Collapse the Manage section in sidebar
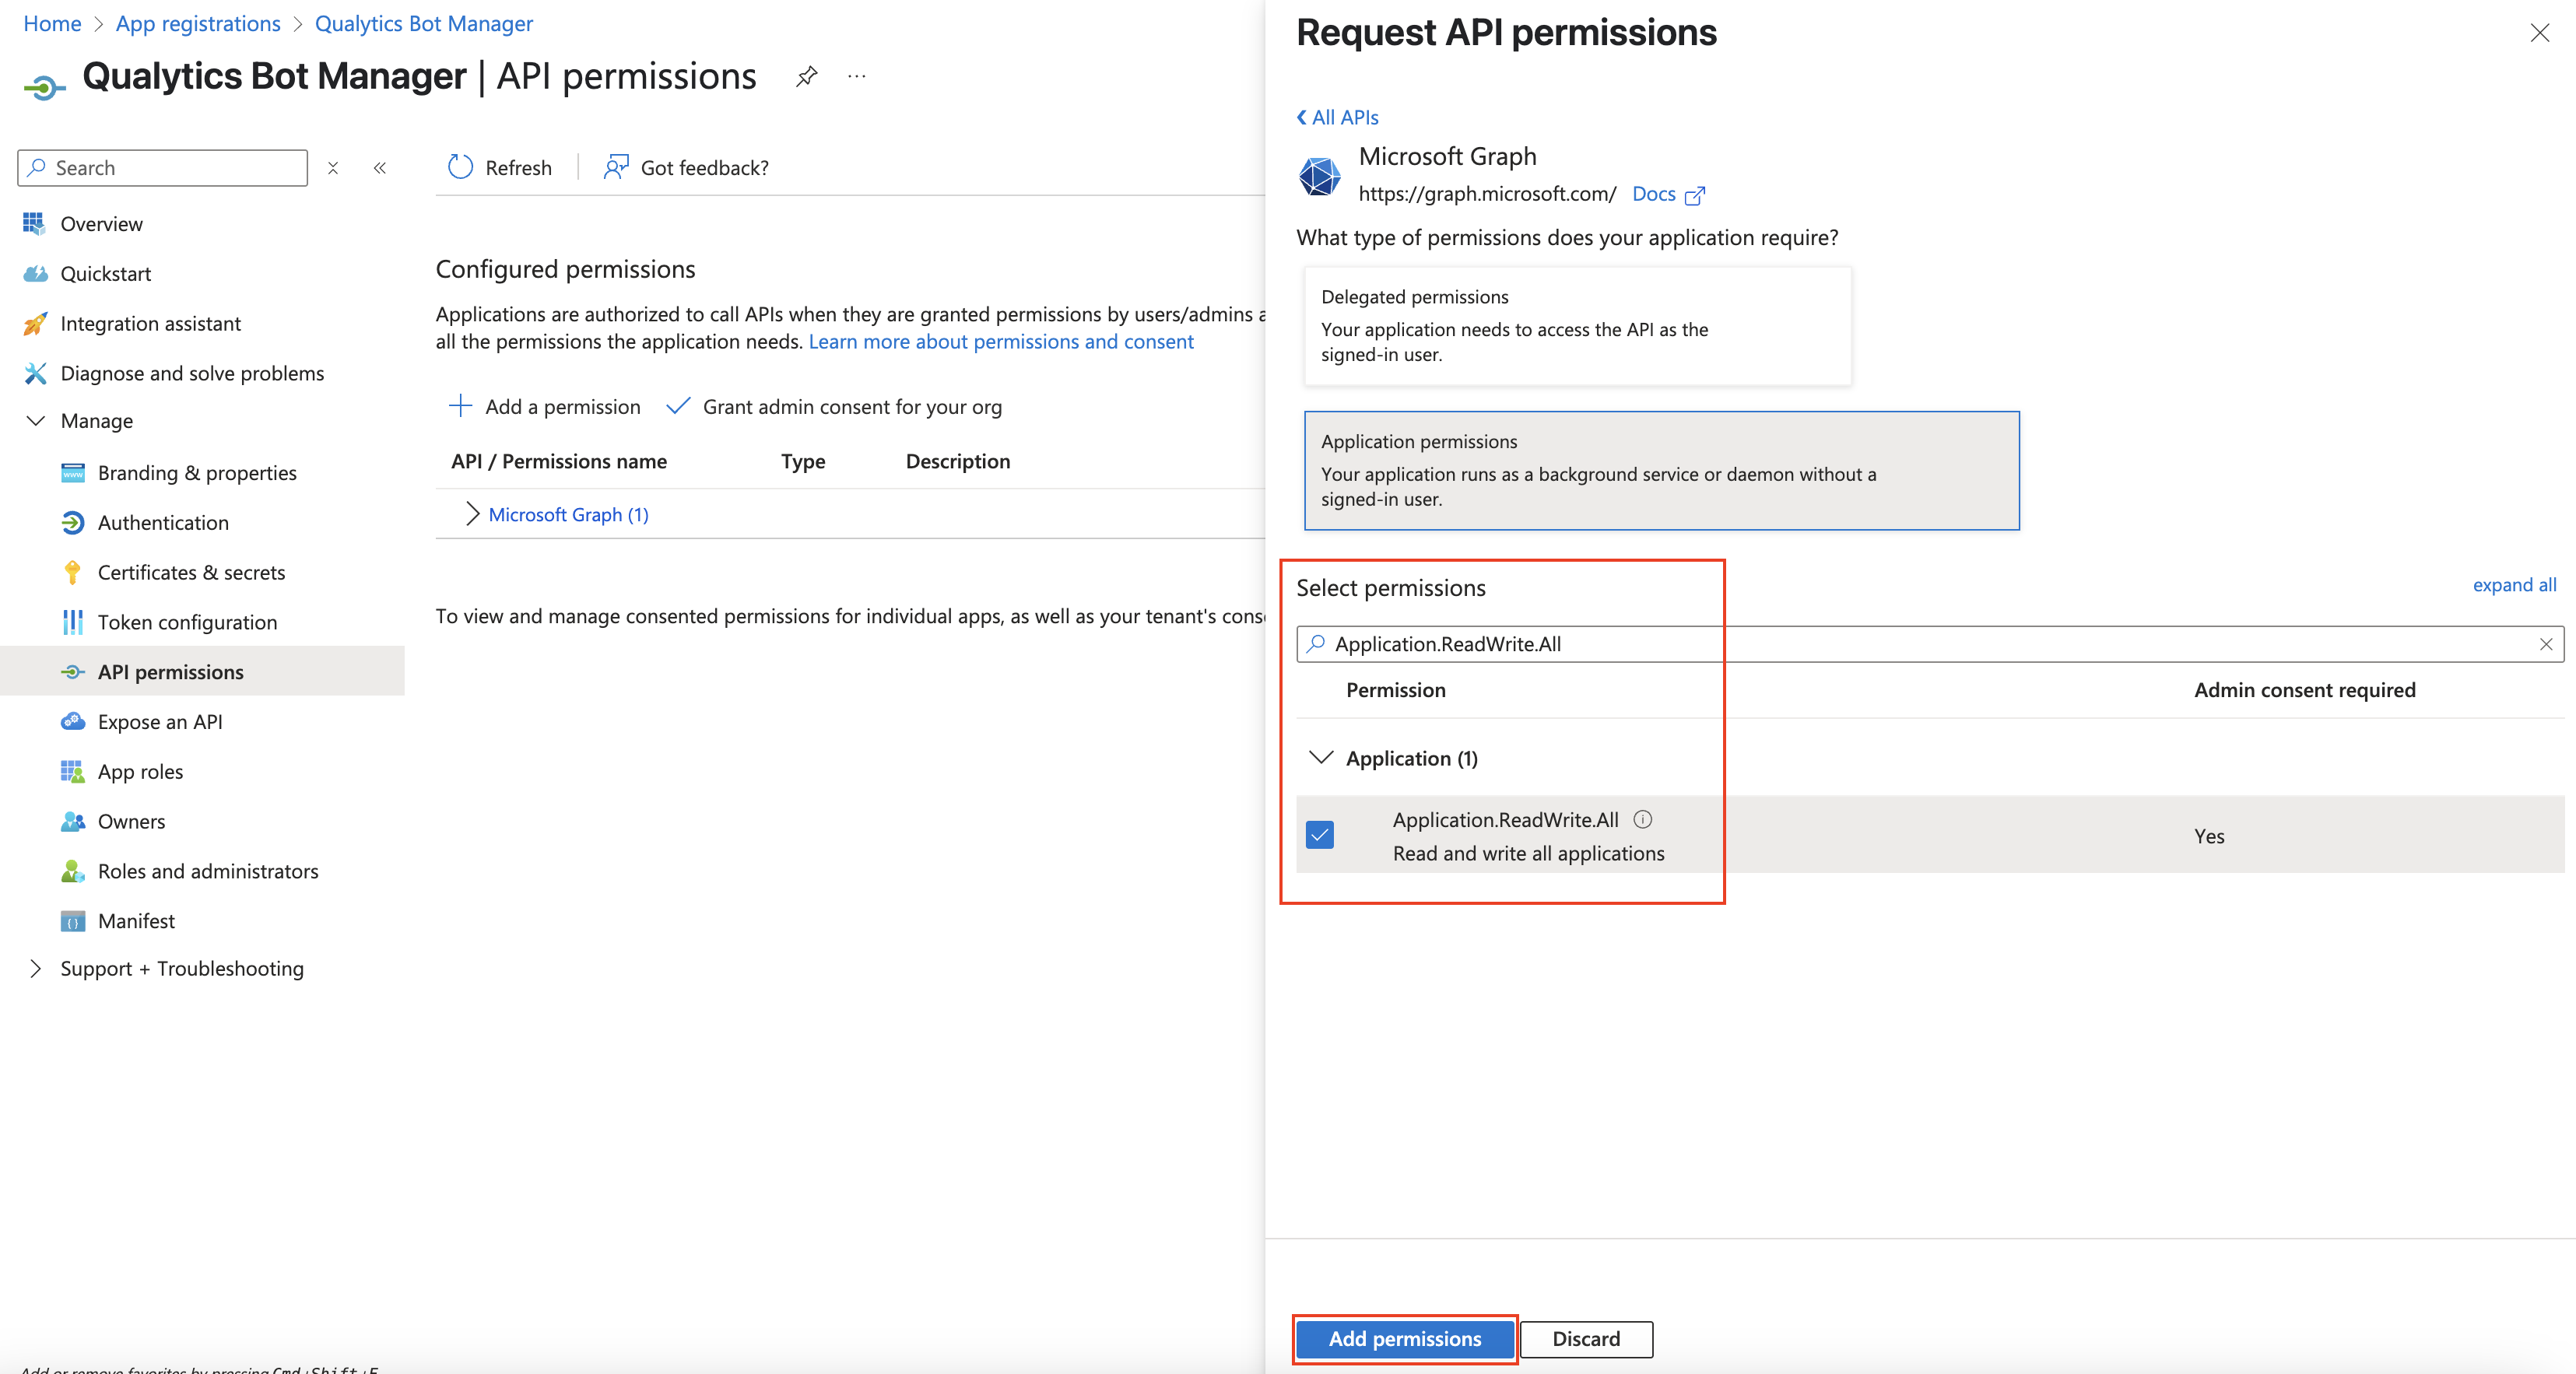This screenshot has height=1374, width=2576. click(x=36, y=421)
